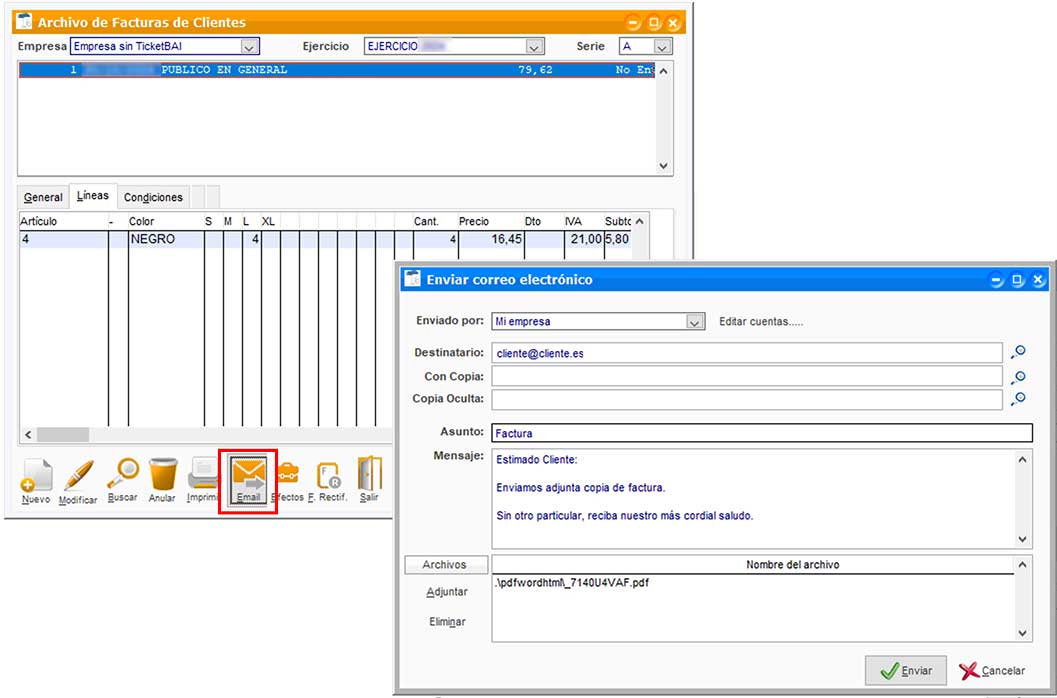Expand the Serie dropdown

pos(663,47)
